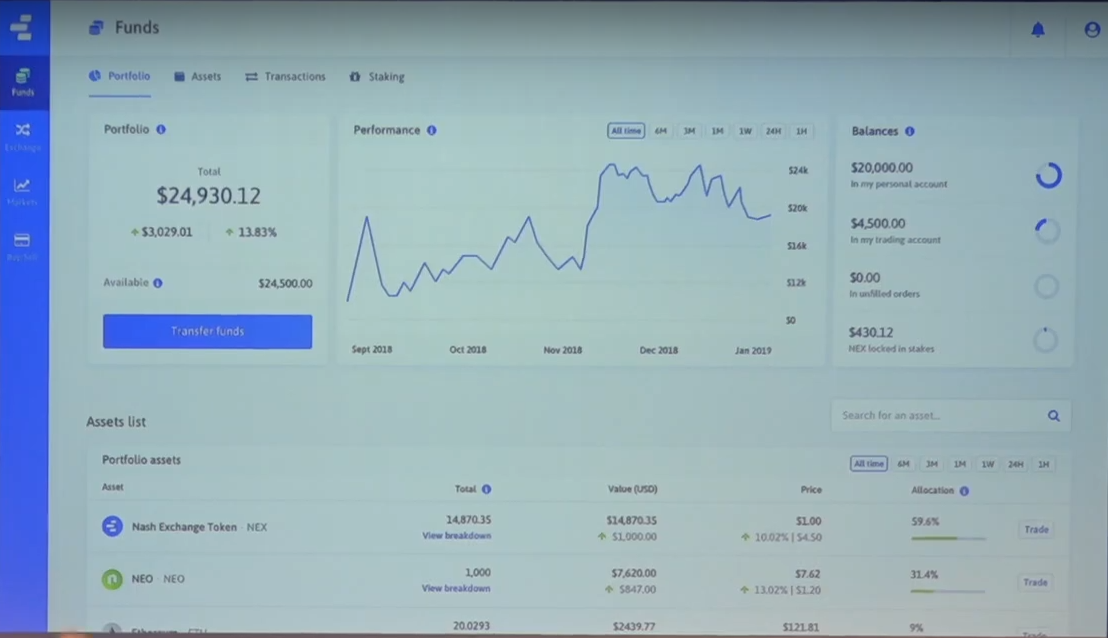The image size is (1108, 638).
Task: Select 1W range for Portfolio assets
Action: (987, 464)
